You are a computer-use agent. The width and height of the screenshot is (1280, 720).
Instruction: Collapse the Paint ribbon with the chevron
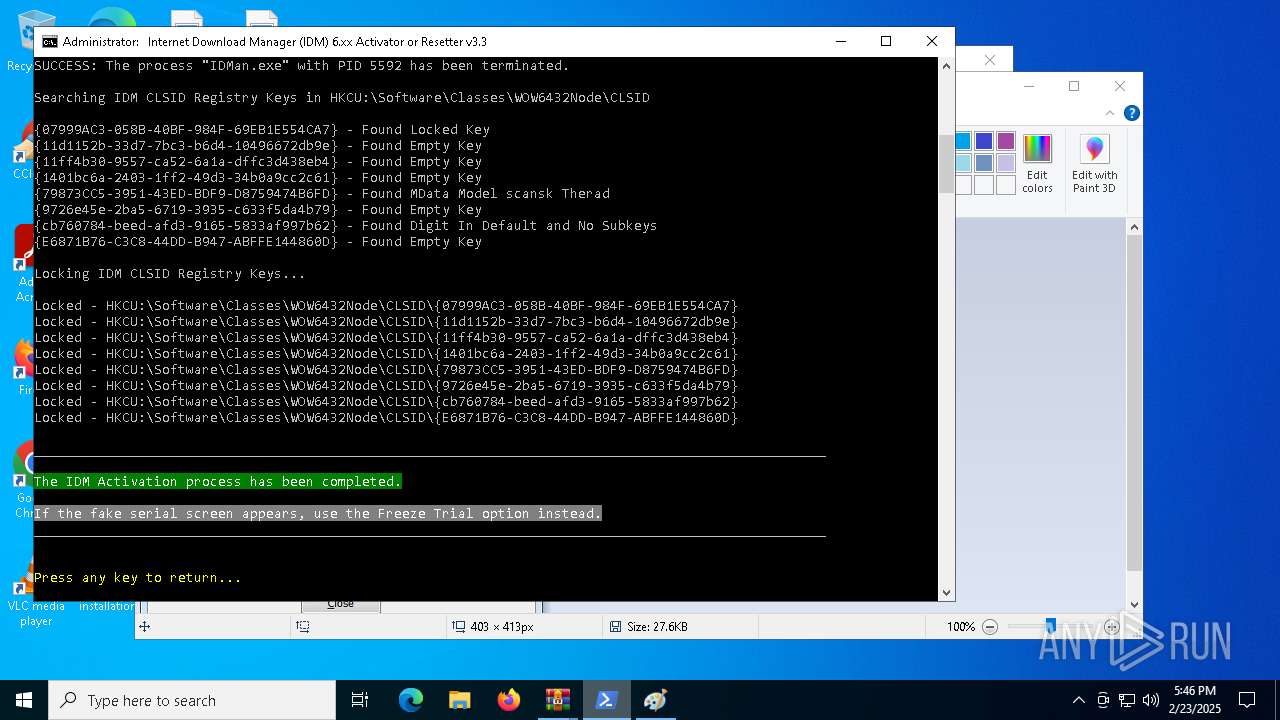(x=1109, y=113)
